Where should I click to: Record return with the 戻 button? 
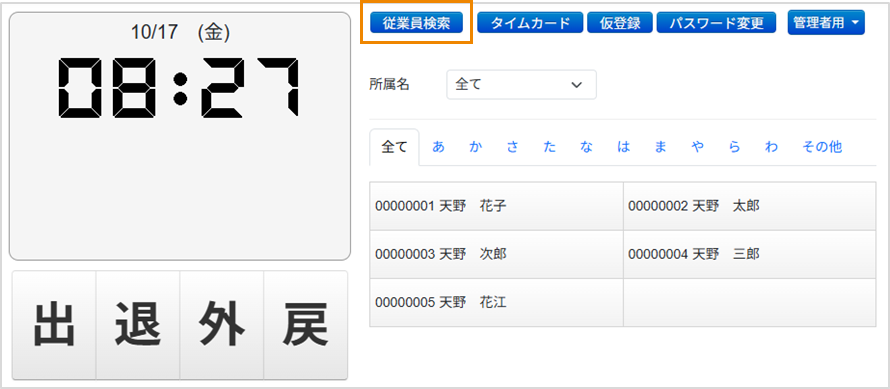pos(305,325)
